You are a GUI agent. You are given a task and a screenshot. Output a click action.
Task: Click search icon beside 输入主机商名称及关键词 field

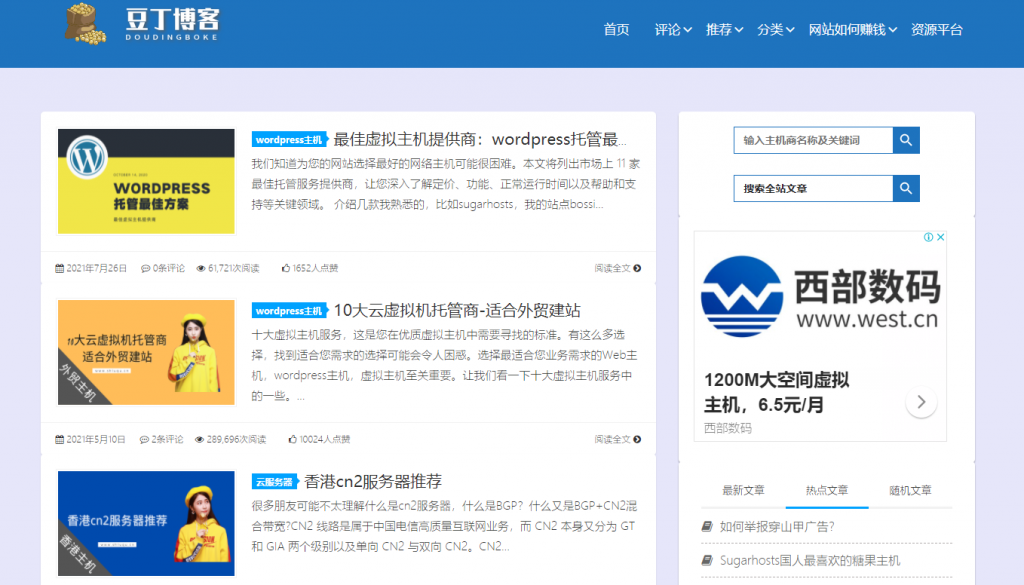pyautogui.click(x=906, y=140)
